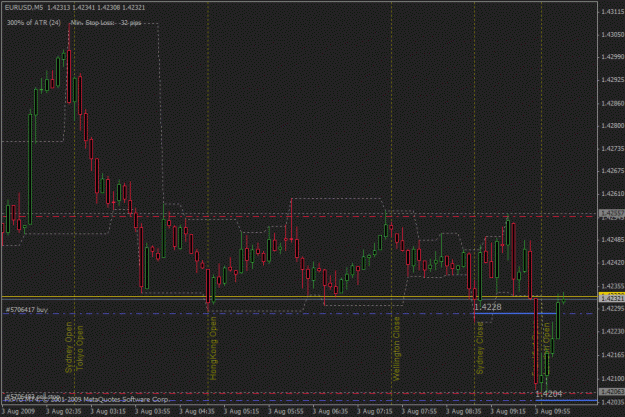Click the 1.42035 price scale value

coord(613,402)
